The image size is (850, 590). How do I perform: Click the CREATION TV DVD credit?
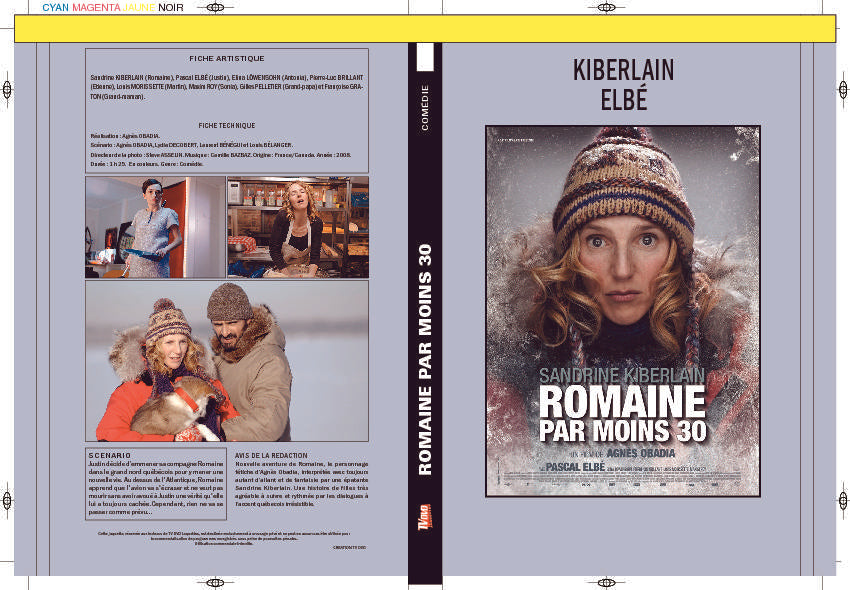pyautogui.click(x=350, y=548)
